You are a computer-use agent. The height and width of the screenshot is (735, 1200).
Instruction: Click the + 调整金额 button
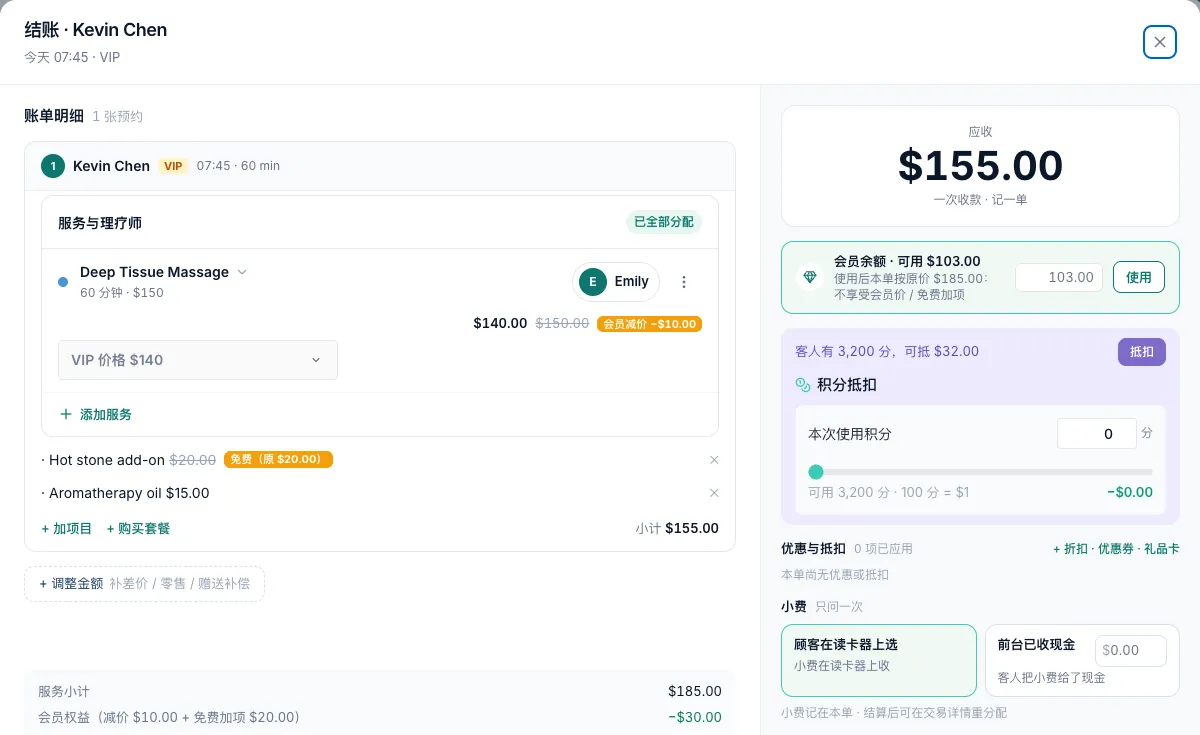(x=144, y=583)
